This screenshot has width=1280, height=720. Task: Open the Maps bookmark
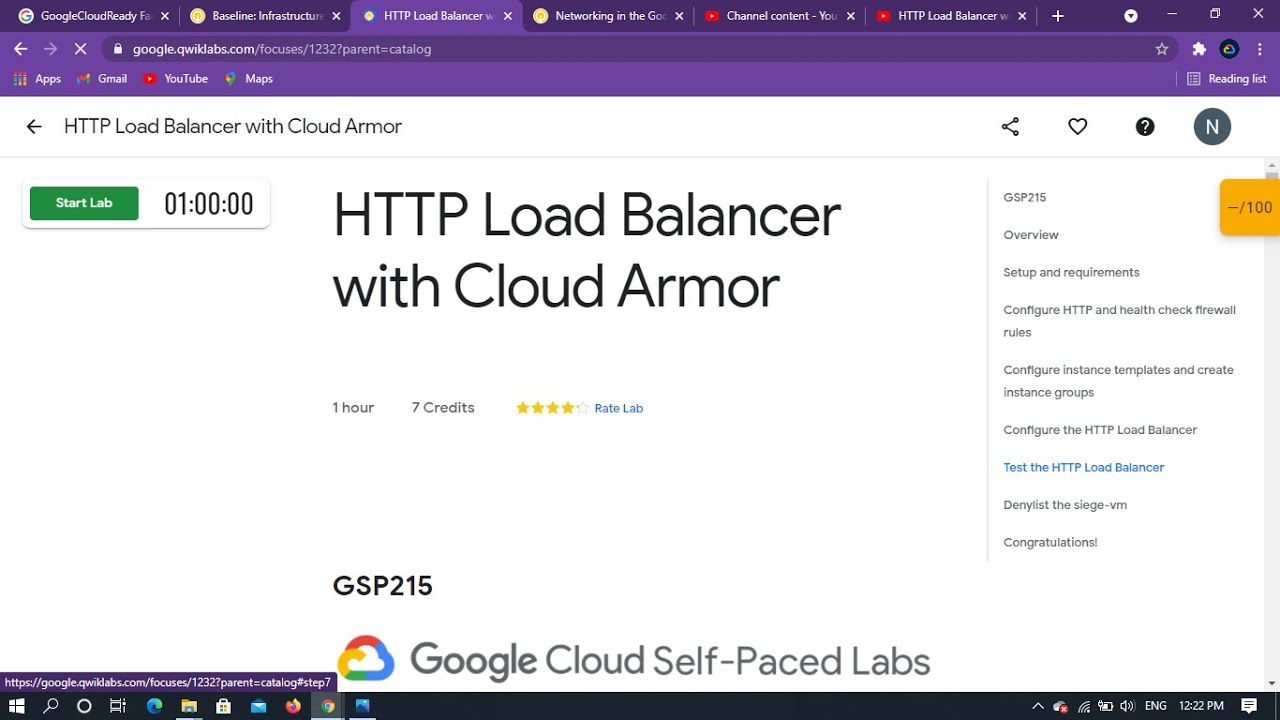[x=248, y=79]
